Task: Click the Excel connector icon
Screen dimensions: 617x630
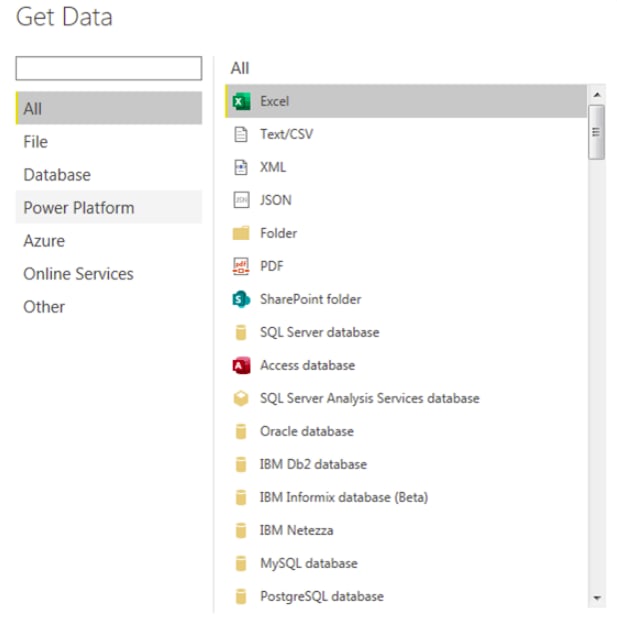Action: [x=241, y=101]
